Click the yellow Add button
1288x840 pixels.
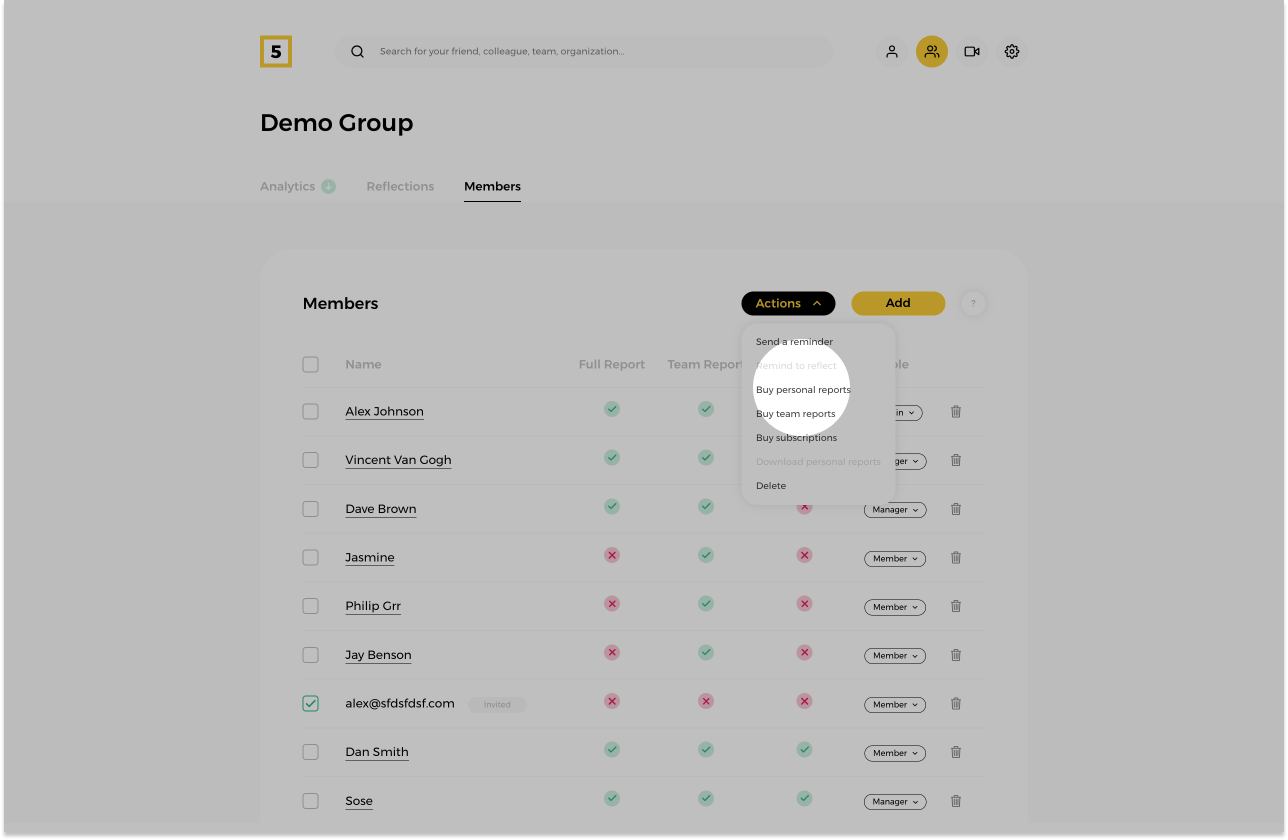(897, 304)
